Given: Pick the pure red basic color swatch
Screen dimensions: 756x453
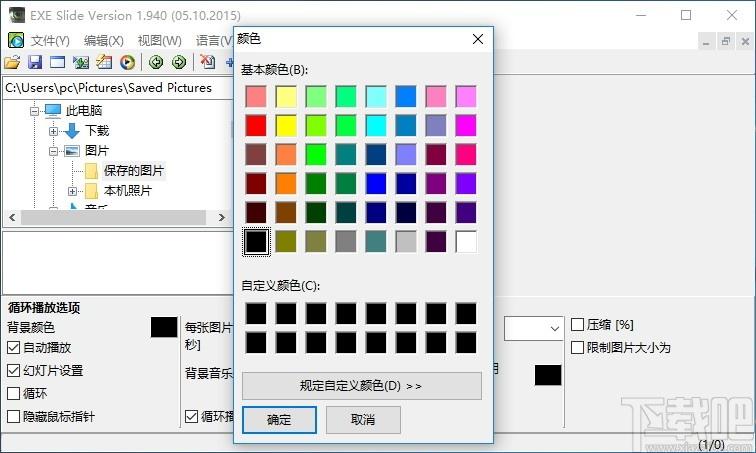Looking at the screenshot, I should click(257, 126).
